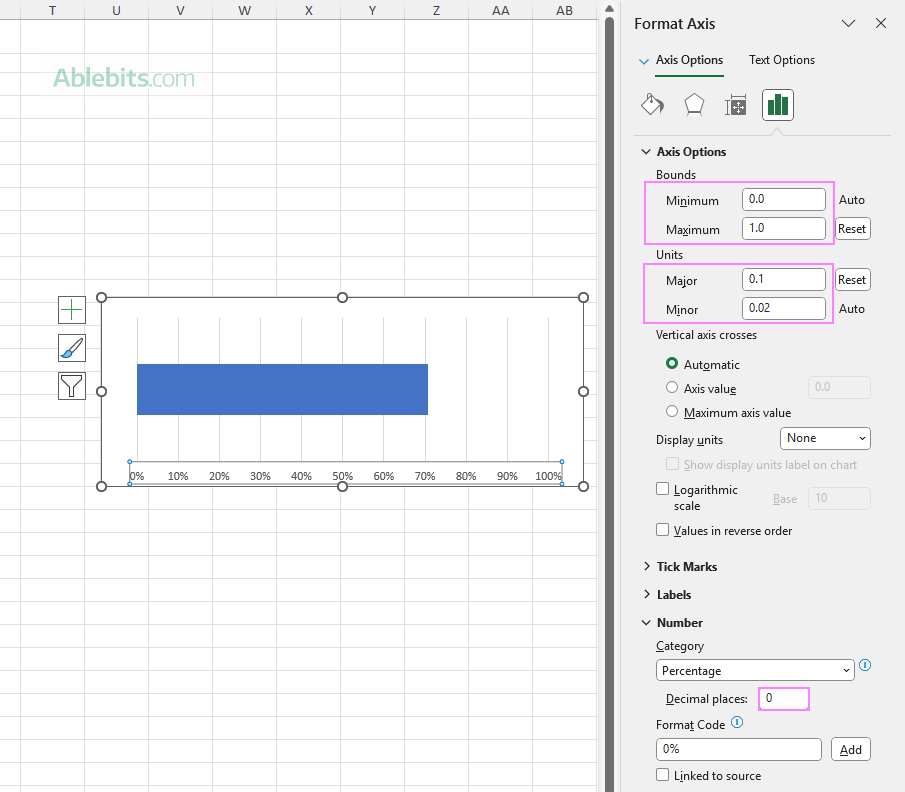
Task: Open the Display units dropdown
Action: point(825,438)
